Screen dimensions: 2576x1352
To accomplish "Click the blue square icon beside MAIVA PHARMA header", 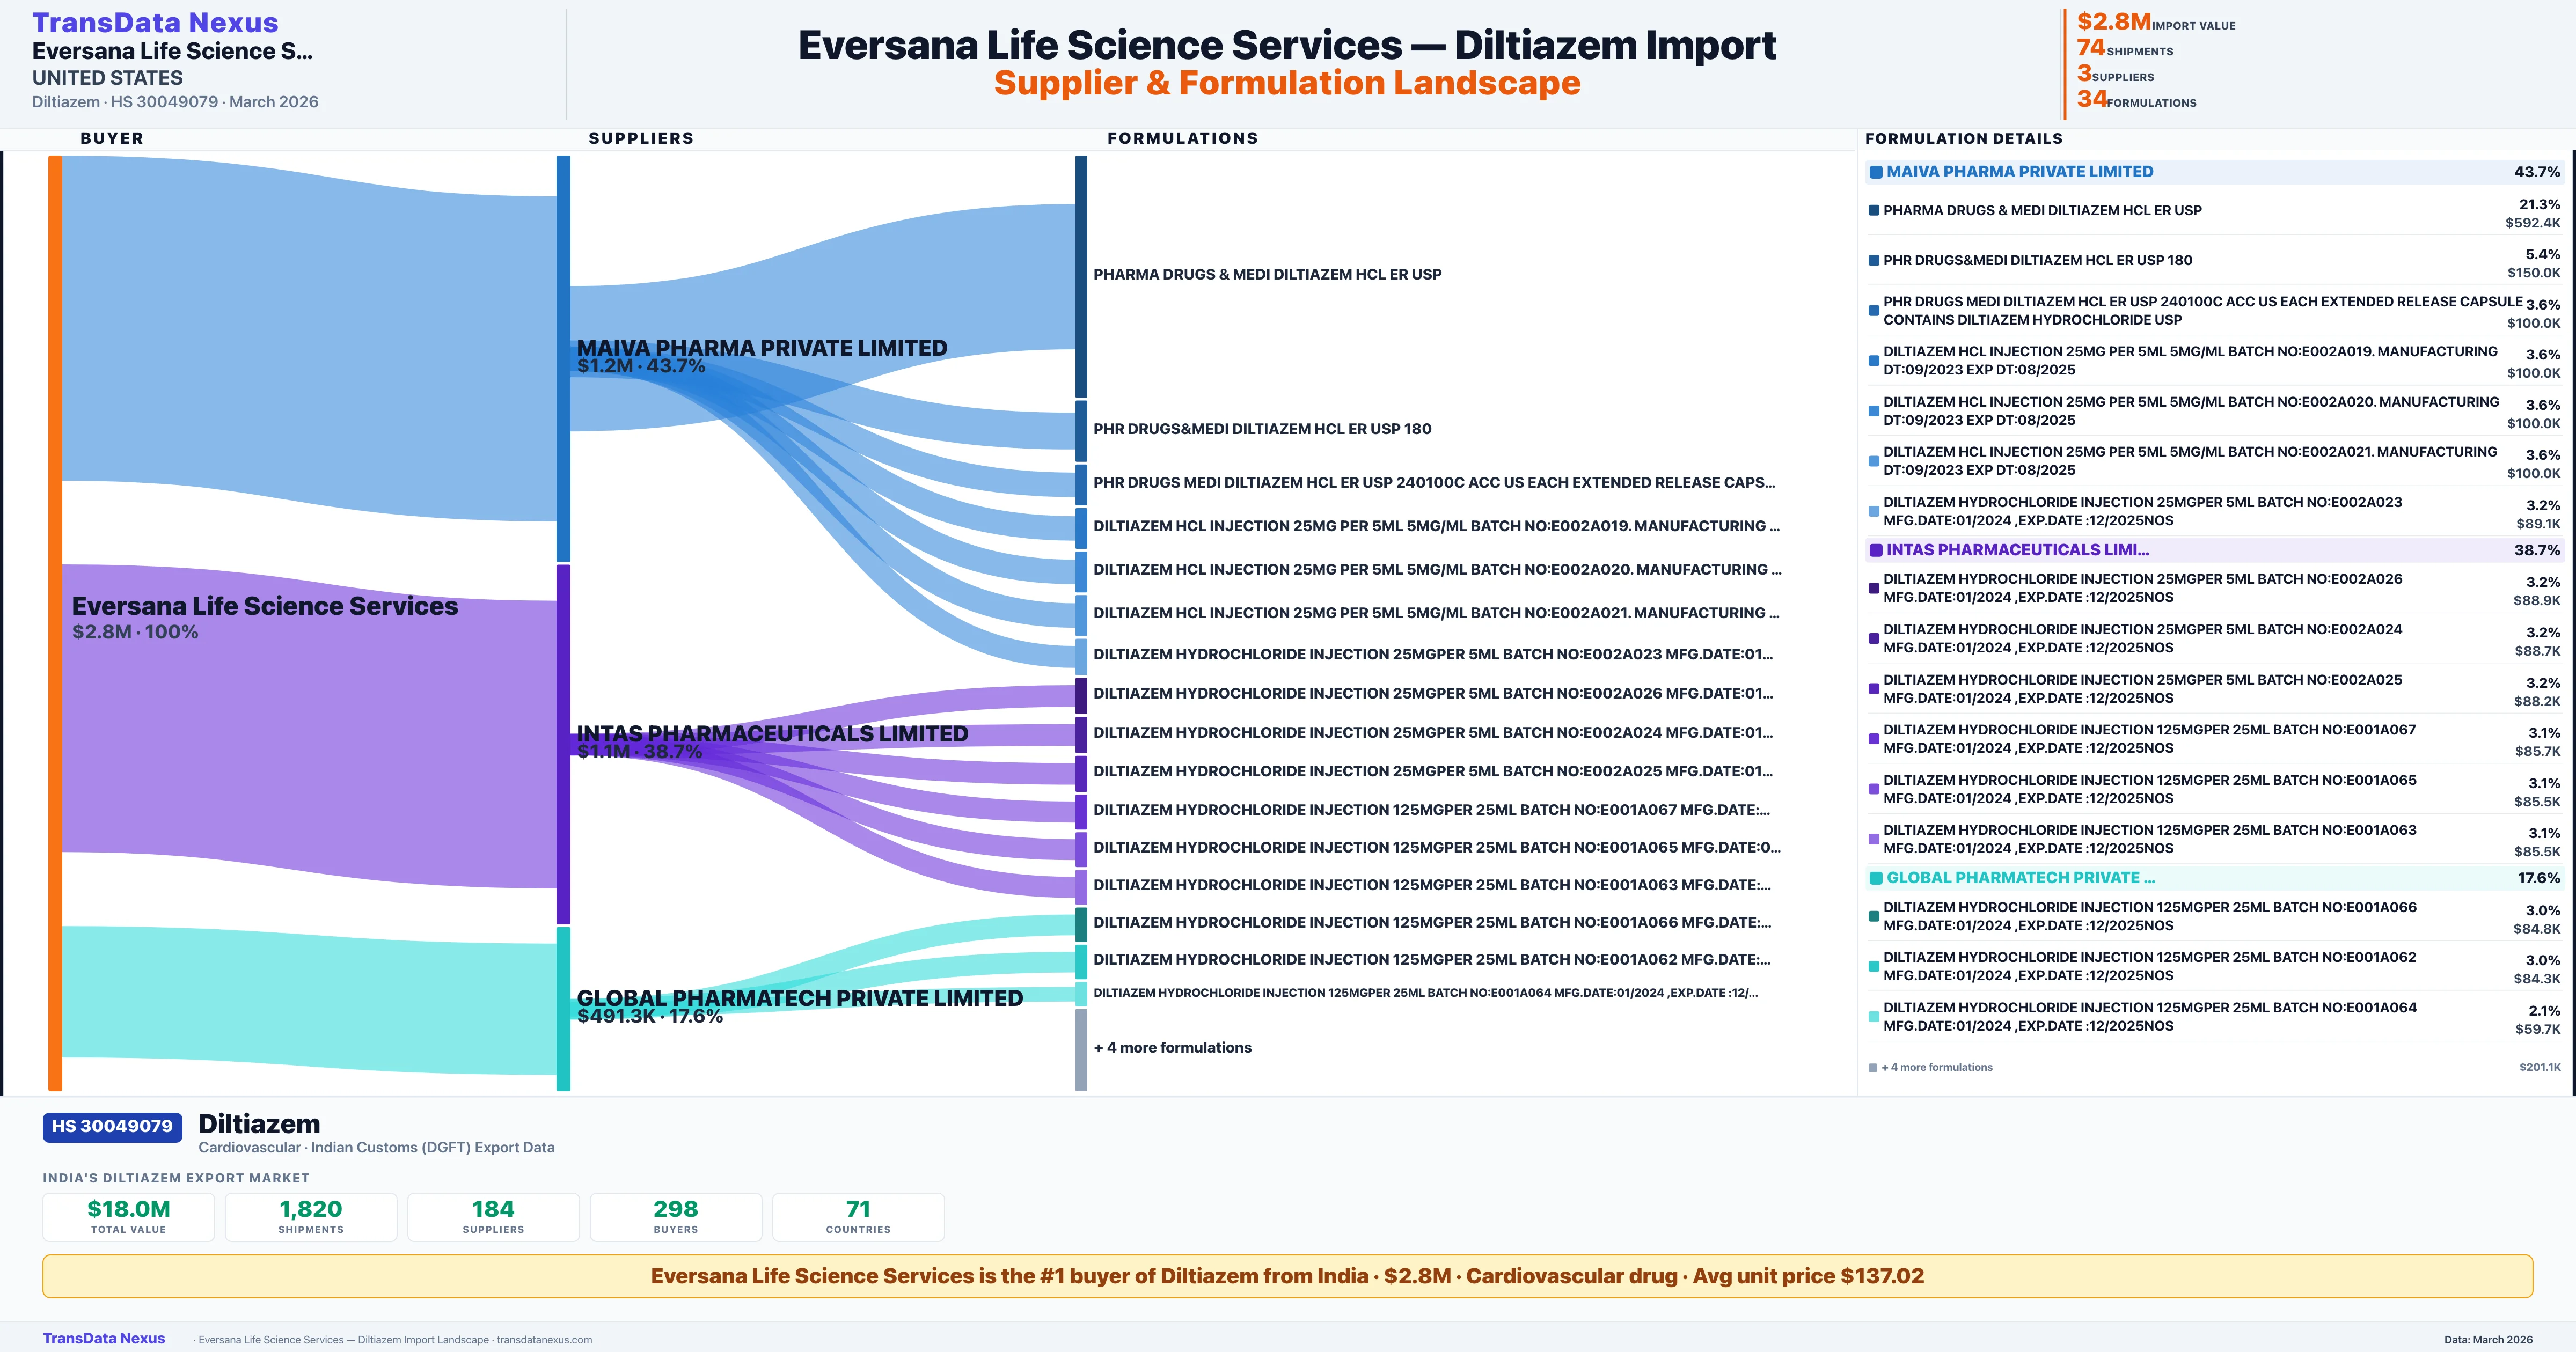I will 1876,172.
